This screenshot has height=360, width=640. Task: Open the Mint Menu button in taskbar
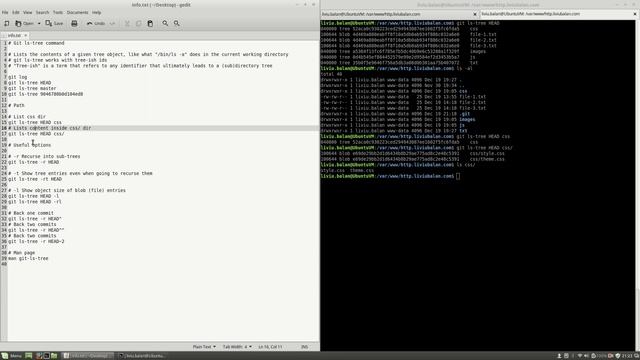coord(11,356)
